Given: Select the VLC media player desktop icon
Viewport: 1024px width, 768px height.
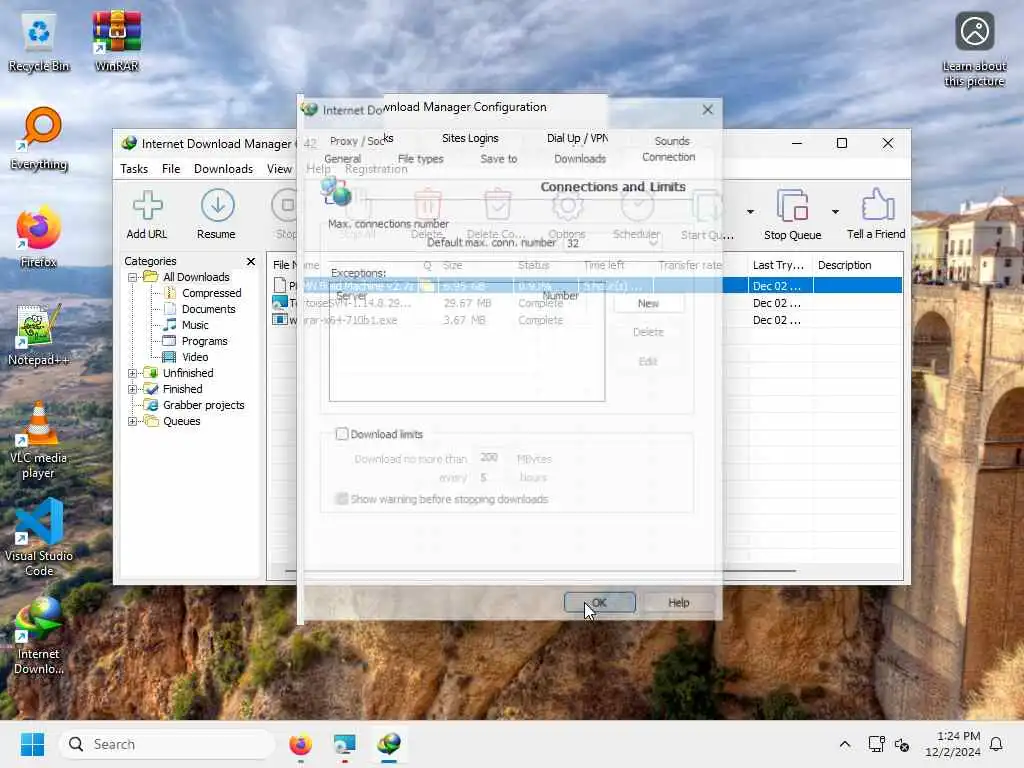Looking at the screenshot, I should pyautogui.click(x=39, y=441).
